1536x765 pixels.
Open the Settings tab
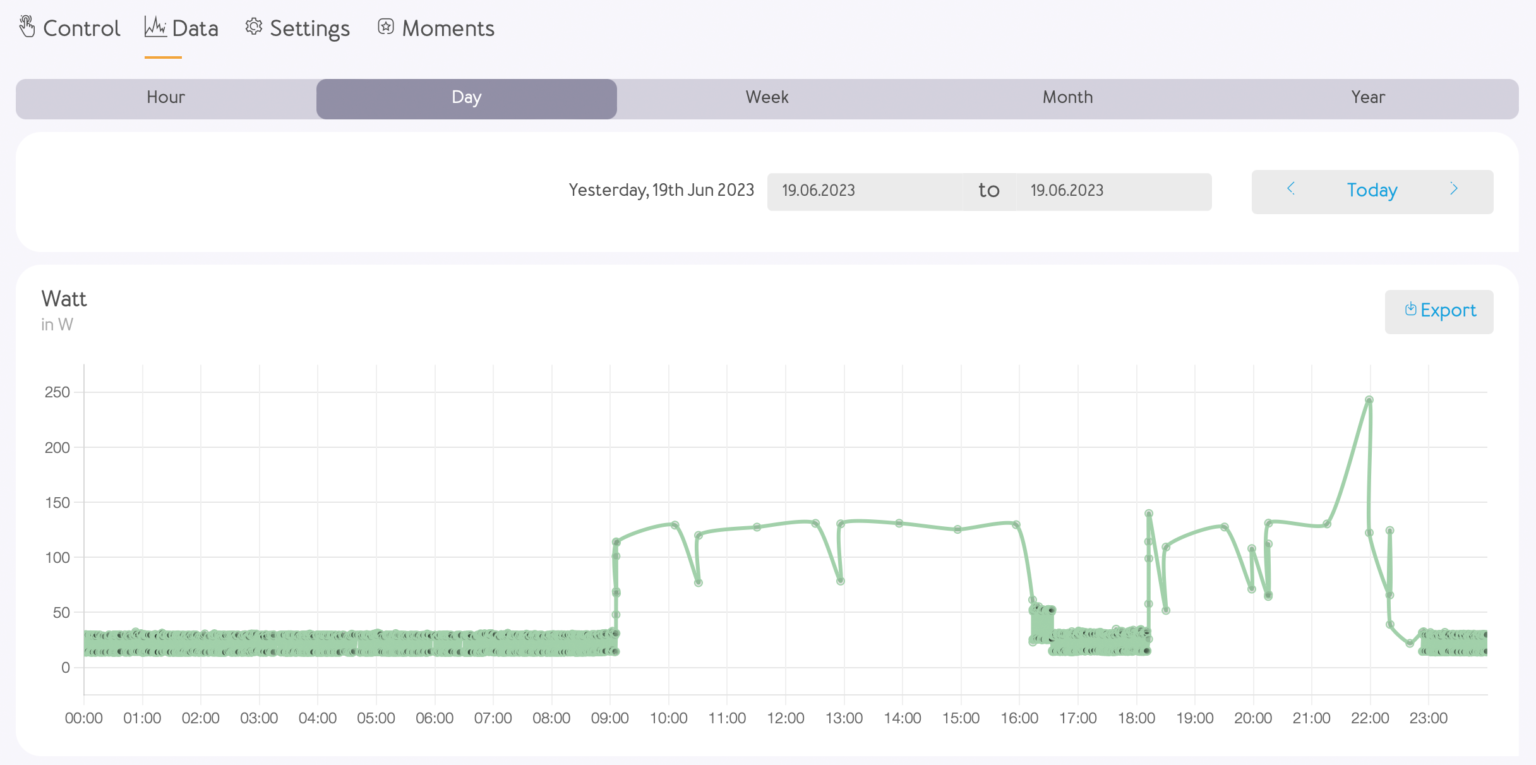[x=309, y=29]
